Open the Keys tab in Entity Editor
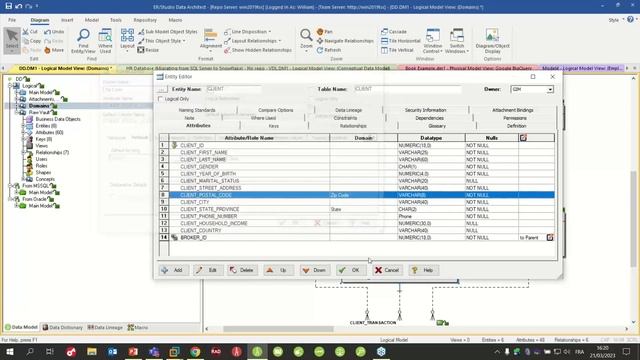This screenshot has width=640, height=360. click(274, 126)
